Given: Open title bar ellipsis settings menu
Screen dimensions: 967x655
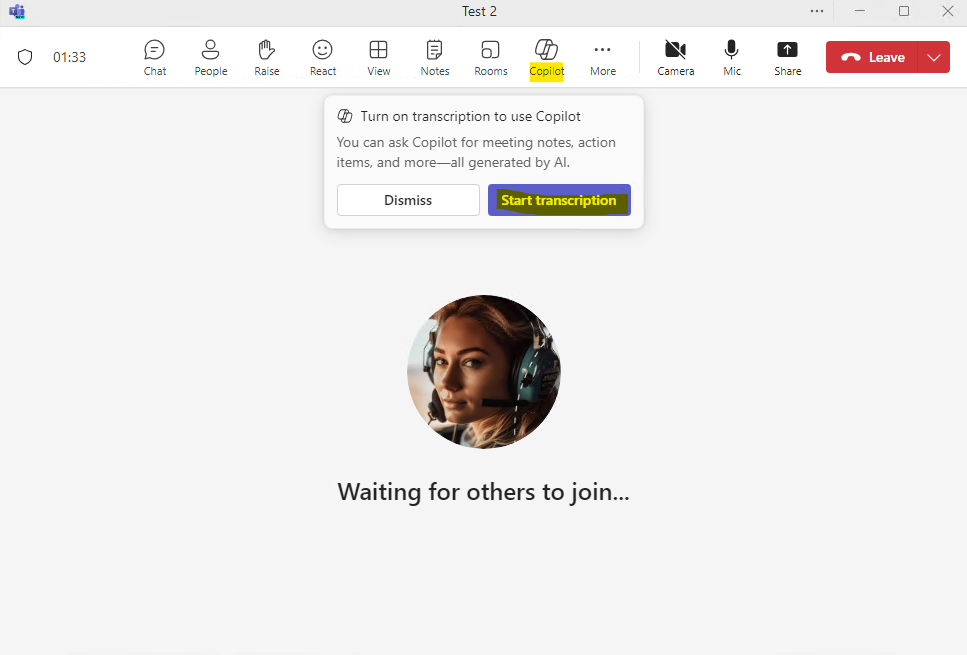Looking at the screenshot, I should click(817, 11).
